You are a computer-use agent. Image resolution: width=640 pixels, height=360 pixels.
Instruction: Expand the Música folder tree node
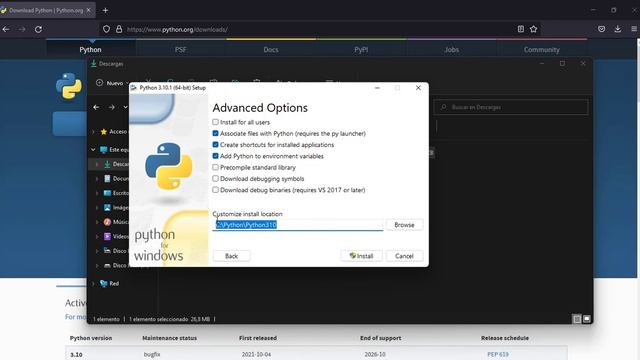coord(97,222)
